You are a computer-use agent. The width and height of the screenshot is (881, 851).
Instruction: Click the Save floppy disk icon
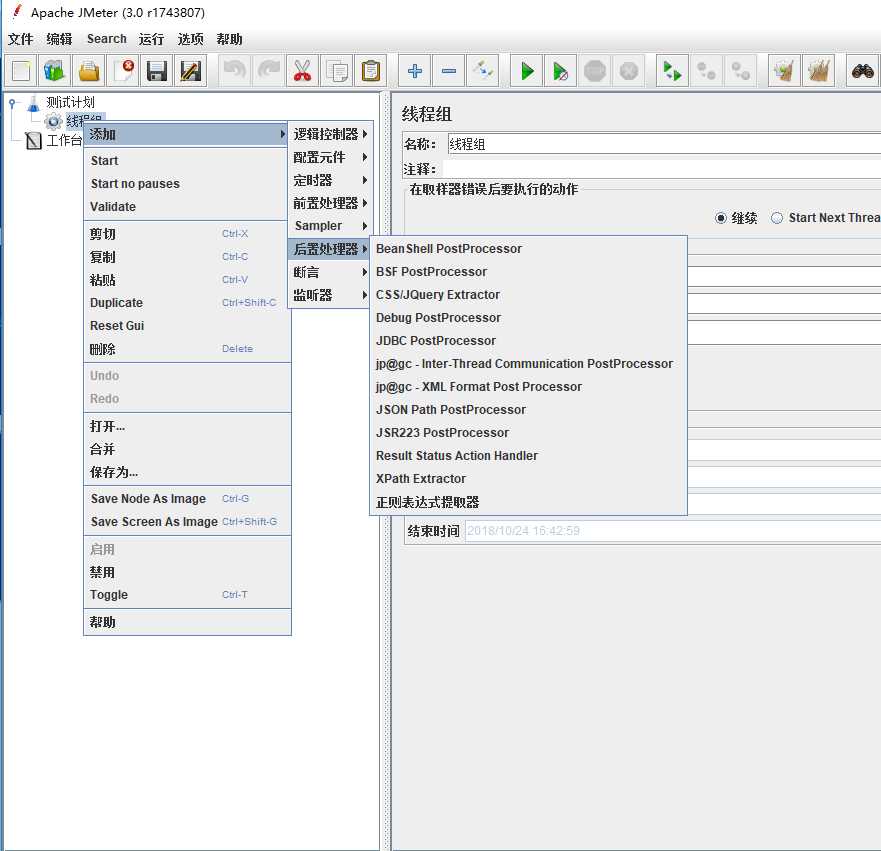[x=157, y=71]
